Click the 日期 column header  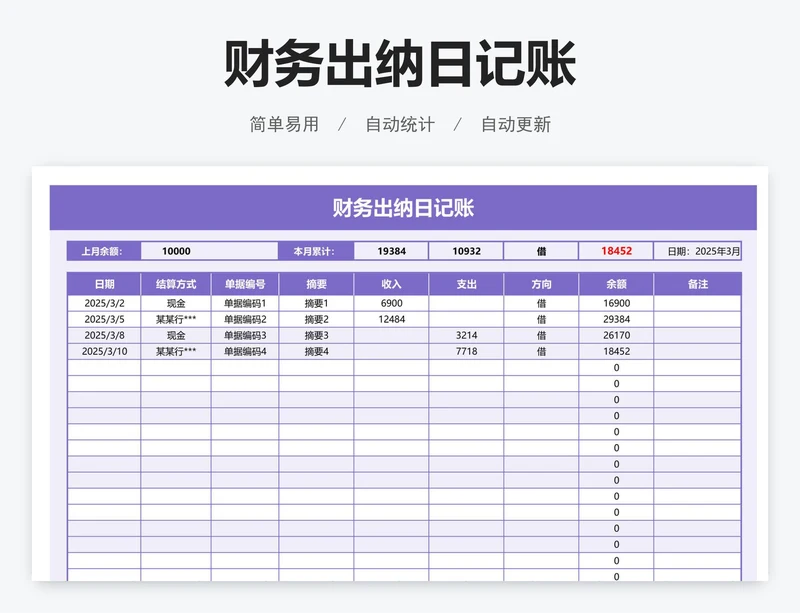[x=104, y=284]
